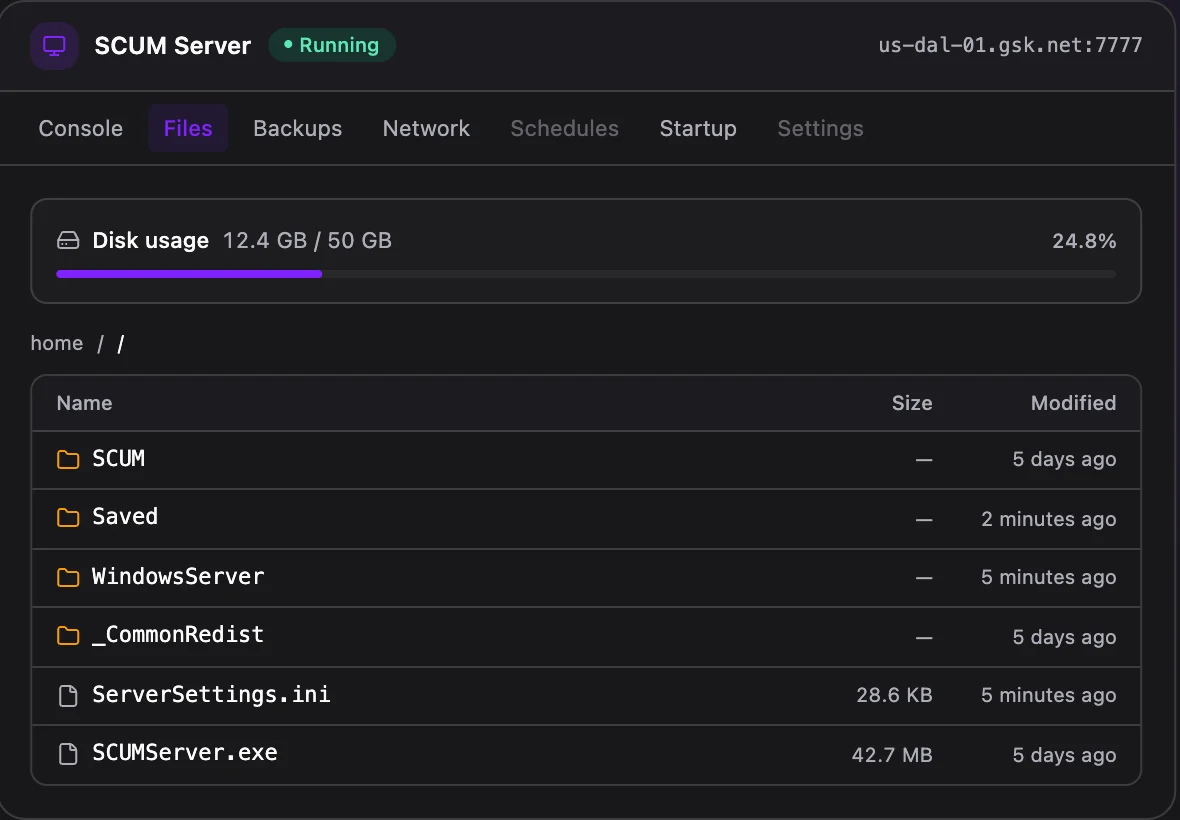Click the server address us-dal-01.gsk.net:7777
This screenshot has width=1180, height=820.
click(x=1010, y=45)
